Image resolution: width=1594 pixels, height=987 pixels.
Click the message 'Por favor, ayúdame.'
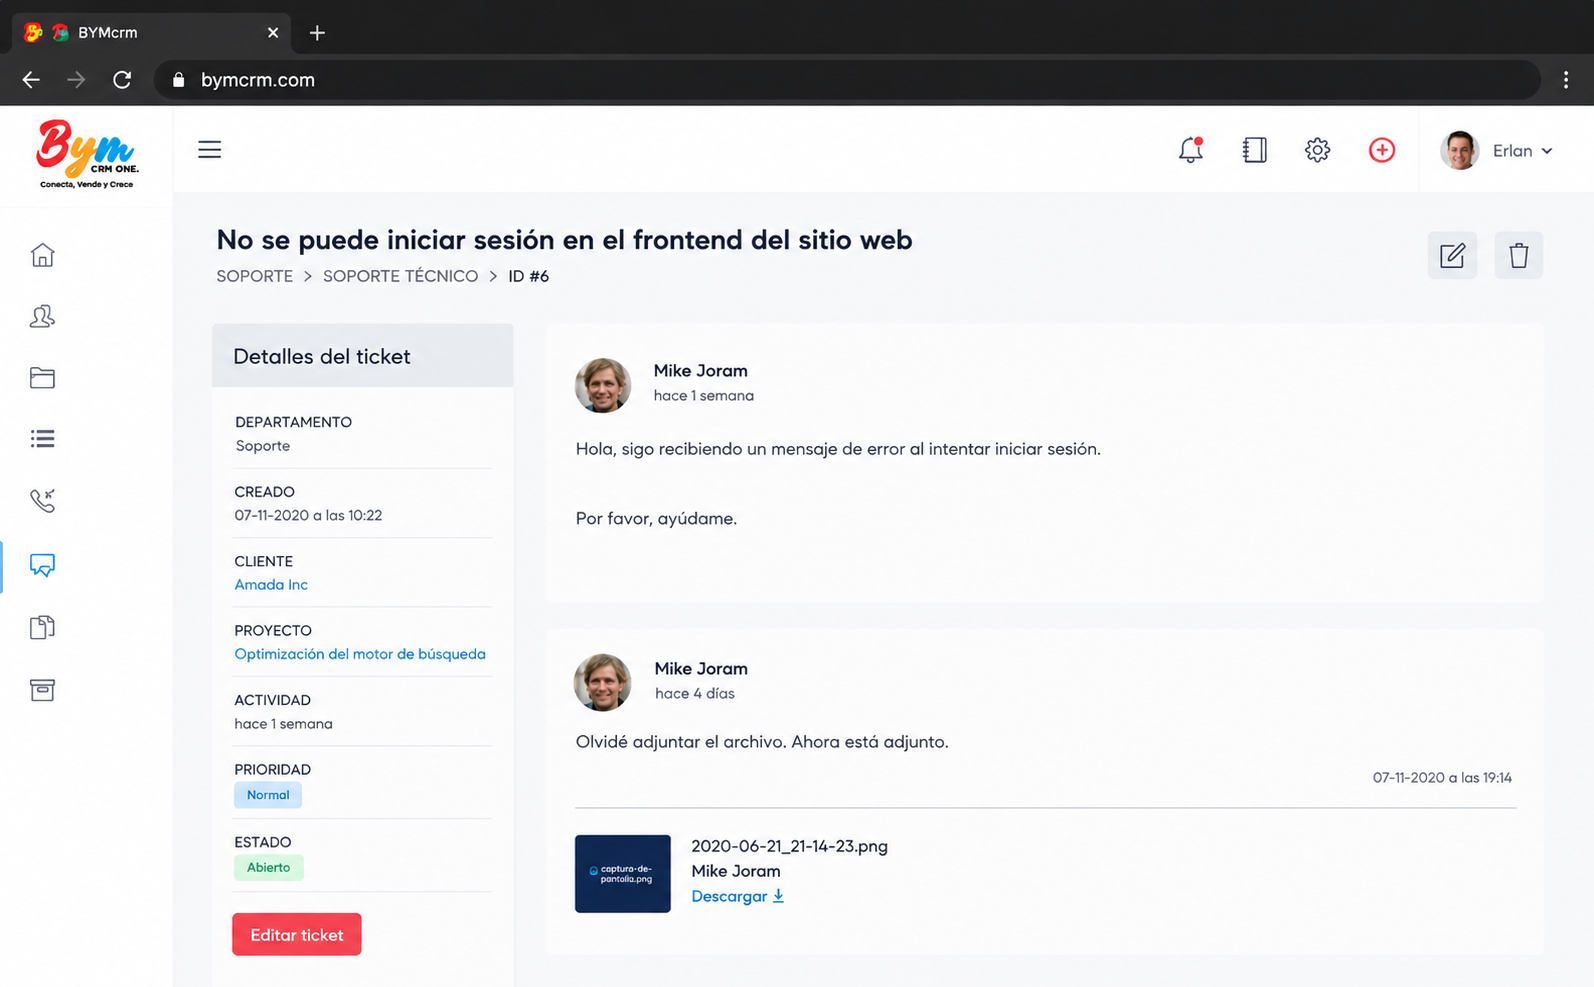656,519
